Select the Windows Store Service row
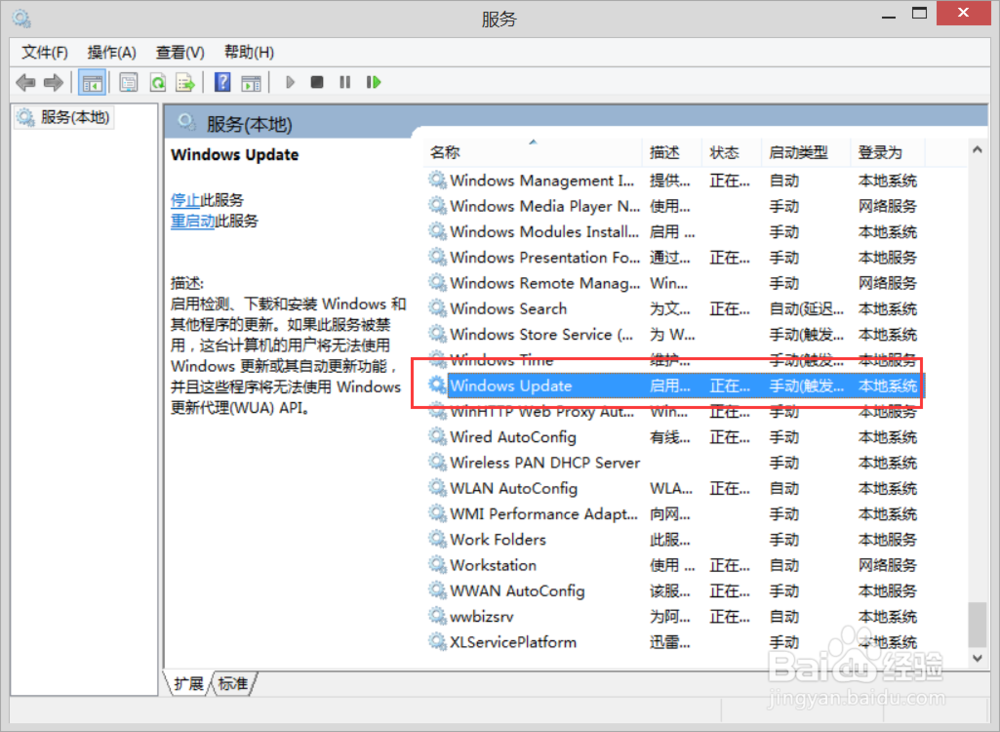This screenshot has height=732, width=1000. [675, 334]
